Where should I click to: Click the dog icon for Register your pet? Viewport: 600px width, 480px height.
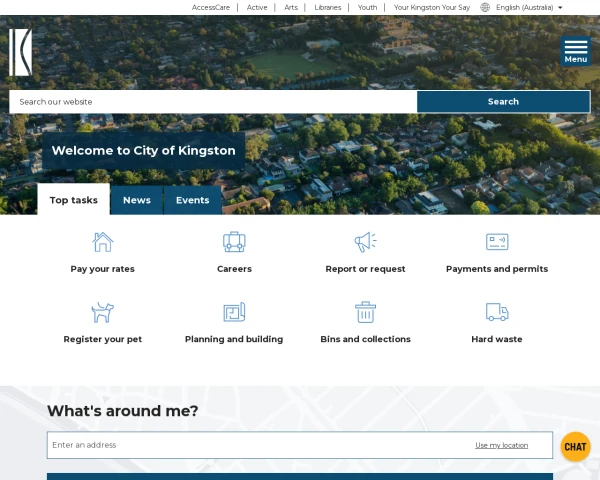coord(103,312)
